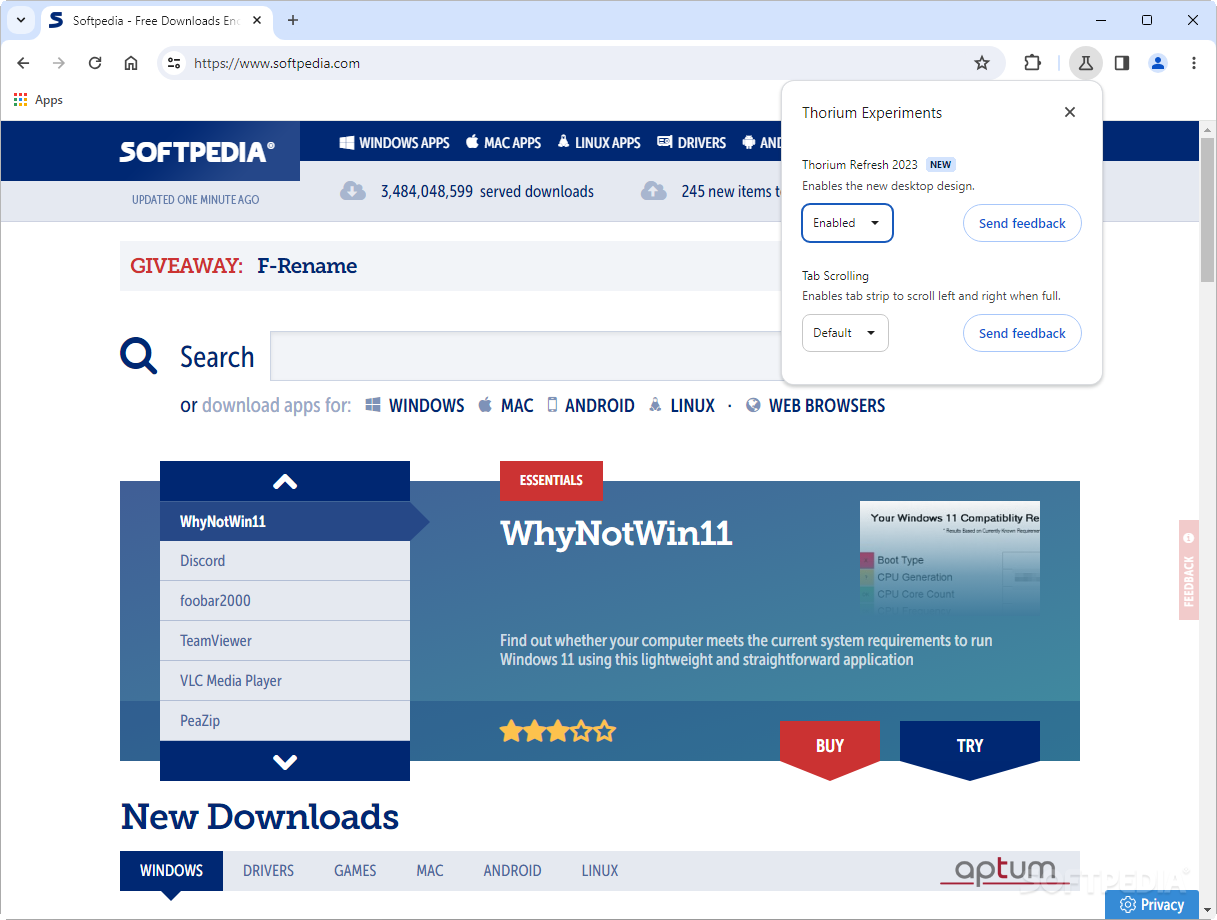Screen dimensions: 1217x920
Task: Select the Android downloads tab
Action: point(512,870)
